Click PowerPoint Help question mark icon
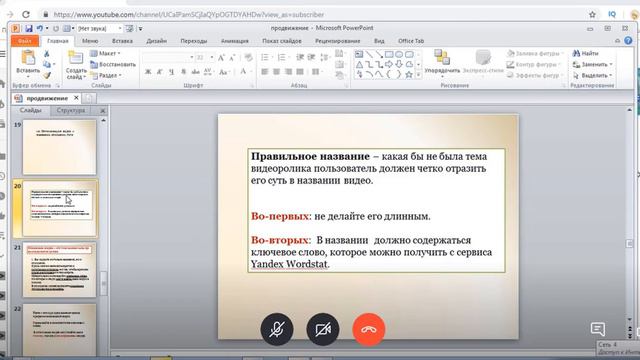640x360 pixels. pyautogui.click(x=628, y=40)
